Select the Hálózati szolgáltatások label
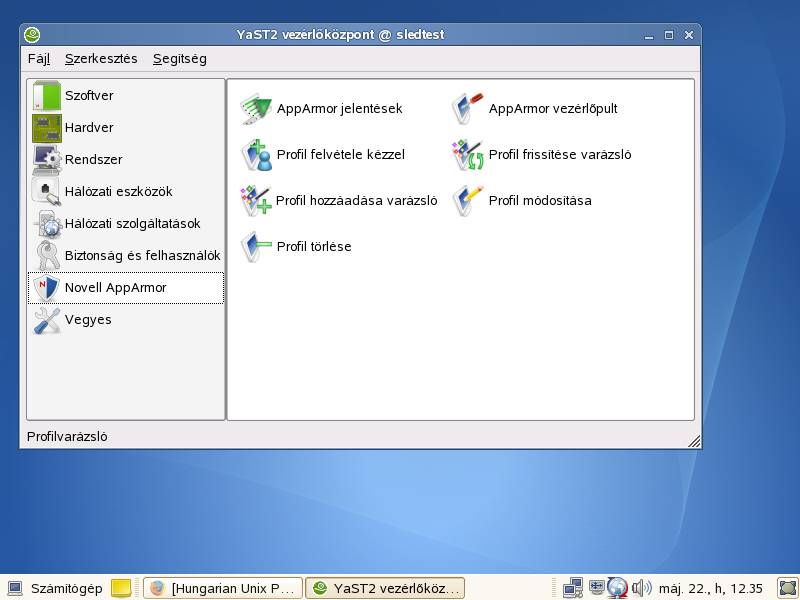 point(132,223)
